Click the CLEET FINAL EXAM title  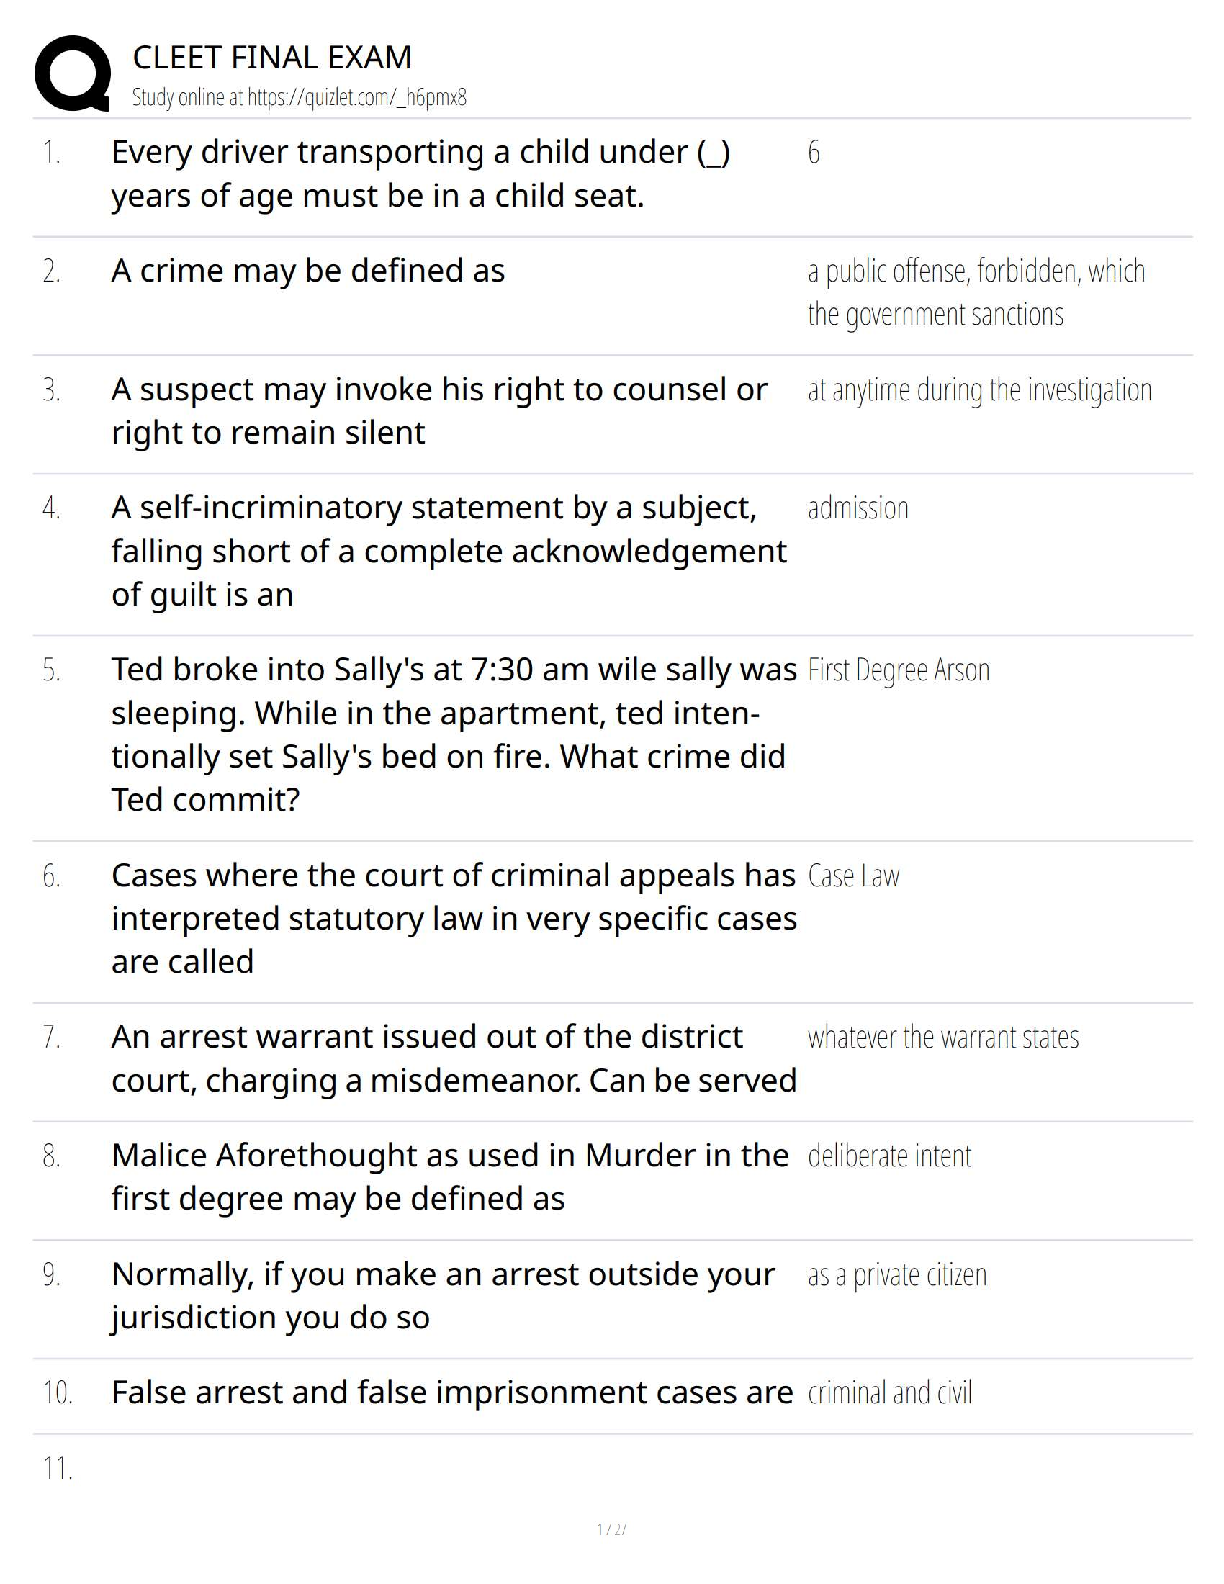[272, 57]
